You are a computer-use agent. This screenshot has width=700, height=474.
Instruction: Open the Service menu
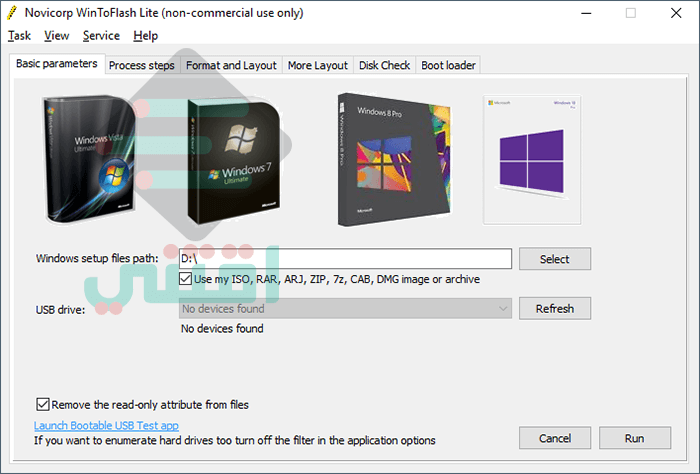[x=101, y=36]
